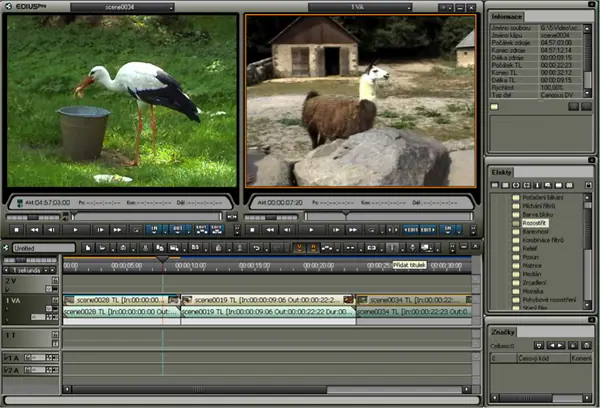
Task: Click the Undo icon in timeline toolbar
Action: (257, 247)
